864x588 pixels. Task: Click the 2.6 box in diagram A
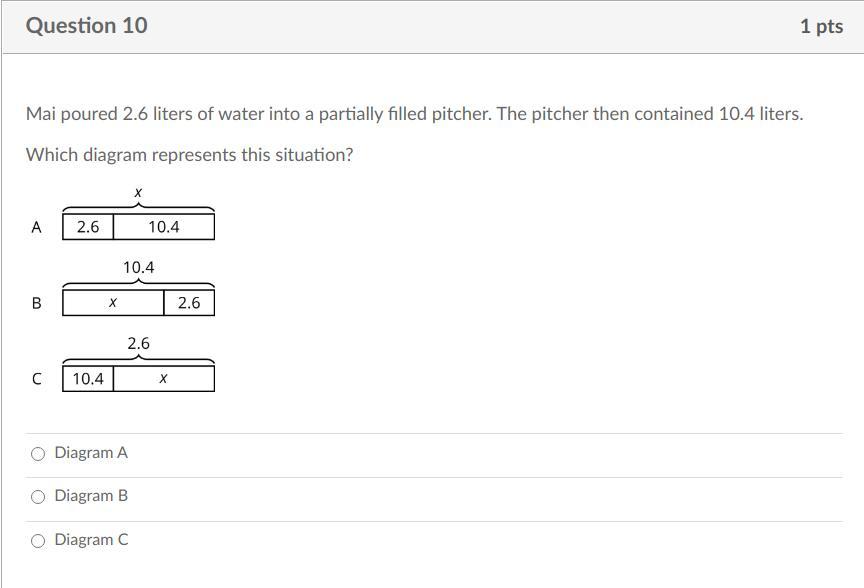(x=88, y=227)
